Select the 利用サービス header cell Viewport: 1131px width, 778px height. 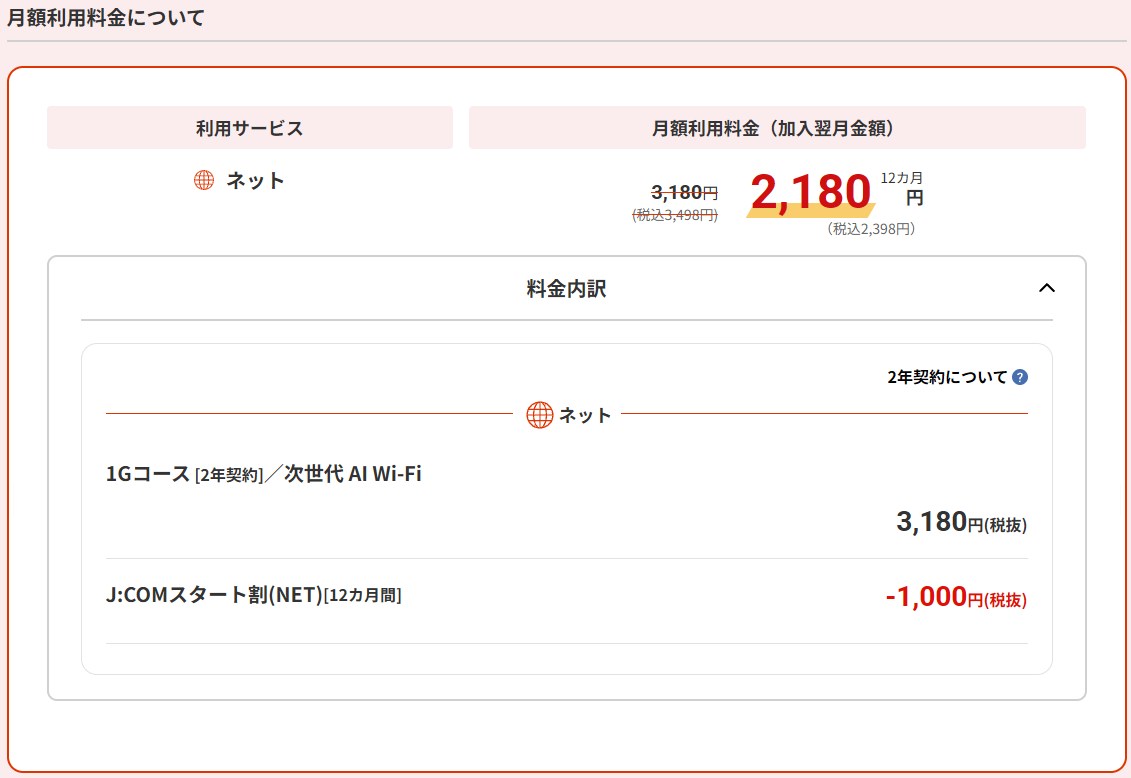click(249, 128)
